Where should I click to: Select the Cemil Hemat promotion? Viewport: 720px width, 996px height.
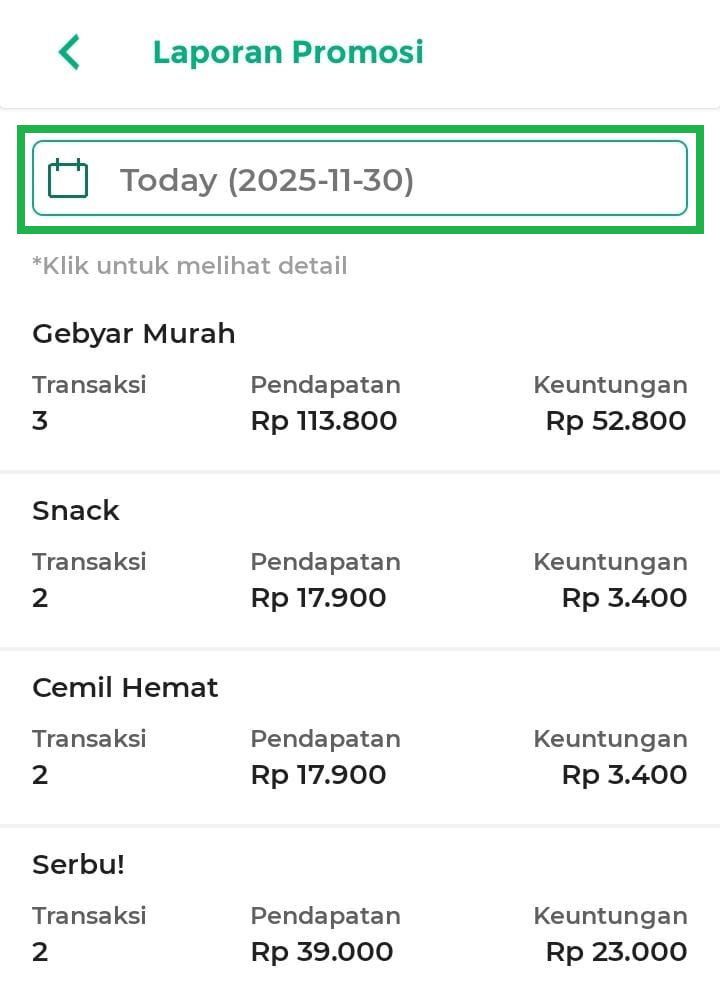pyautogui.click(x=125, y=688)
